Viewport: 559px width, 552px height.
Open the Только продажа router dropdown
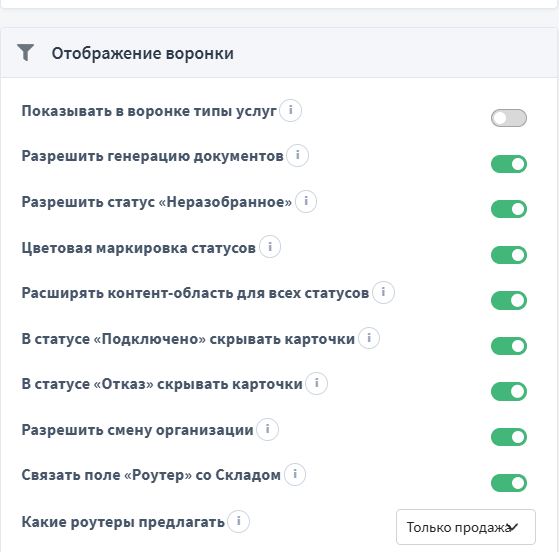[466, 527]
